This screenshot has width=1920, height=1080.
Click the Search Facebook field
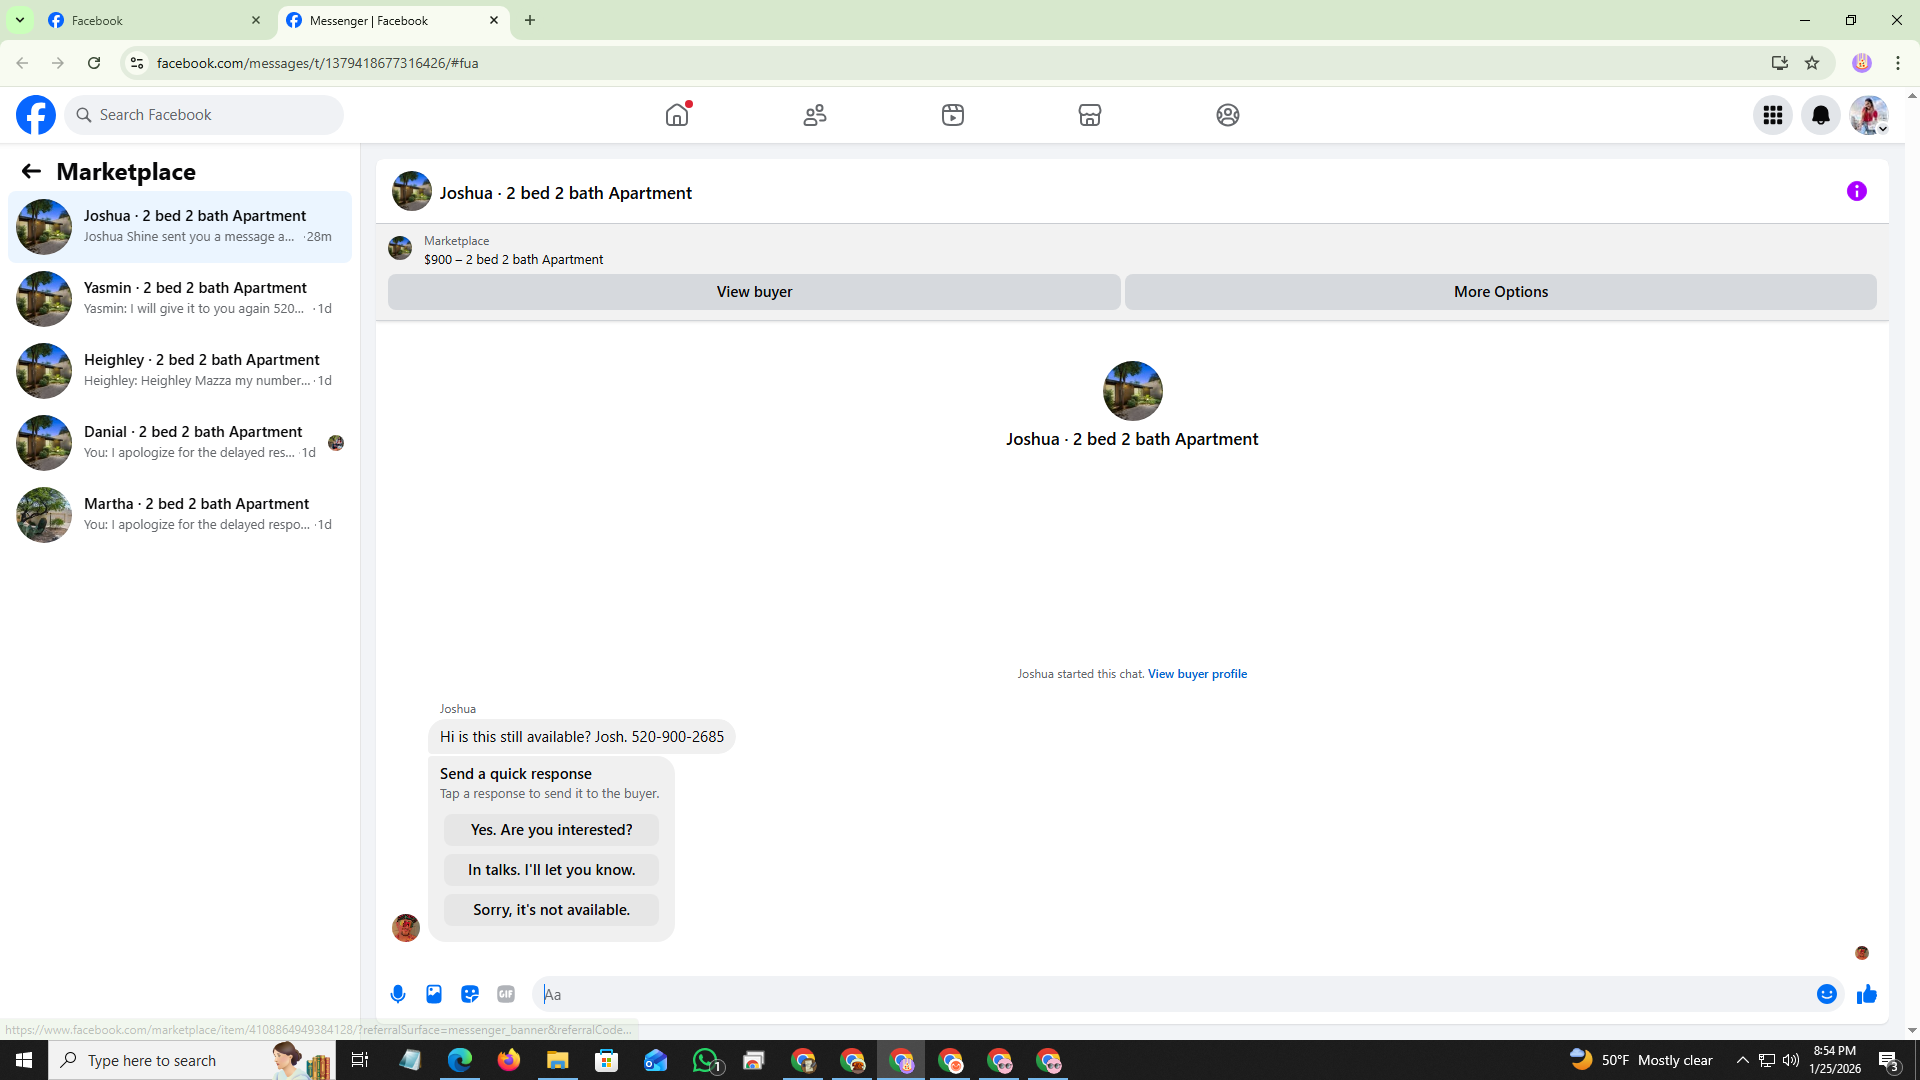click(x=204, y=115)
